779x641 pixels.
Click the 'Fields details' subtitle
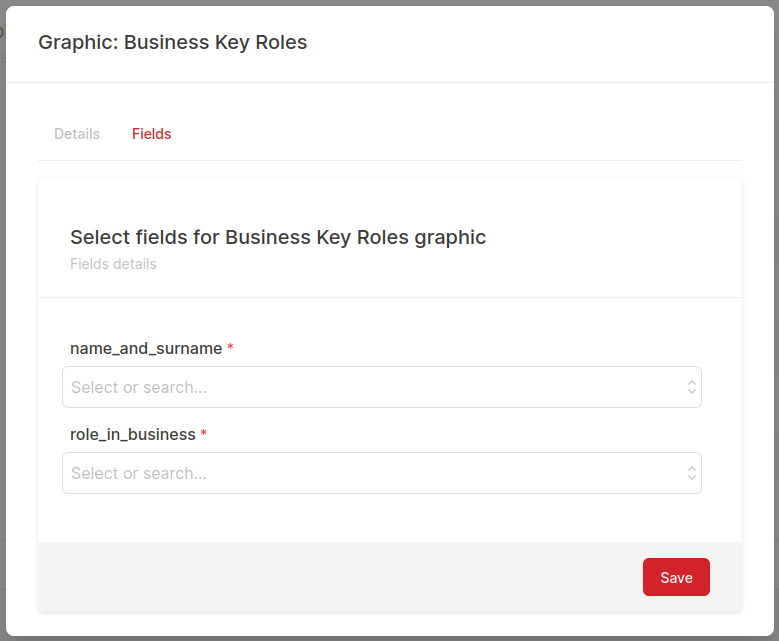coord(113,264)
